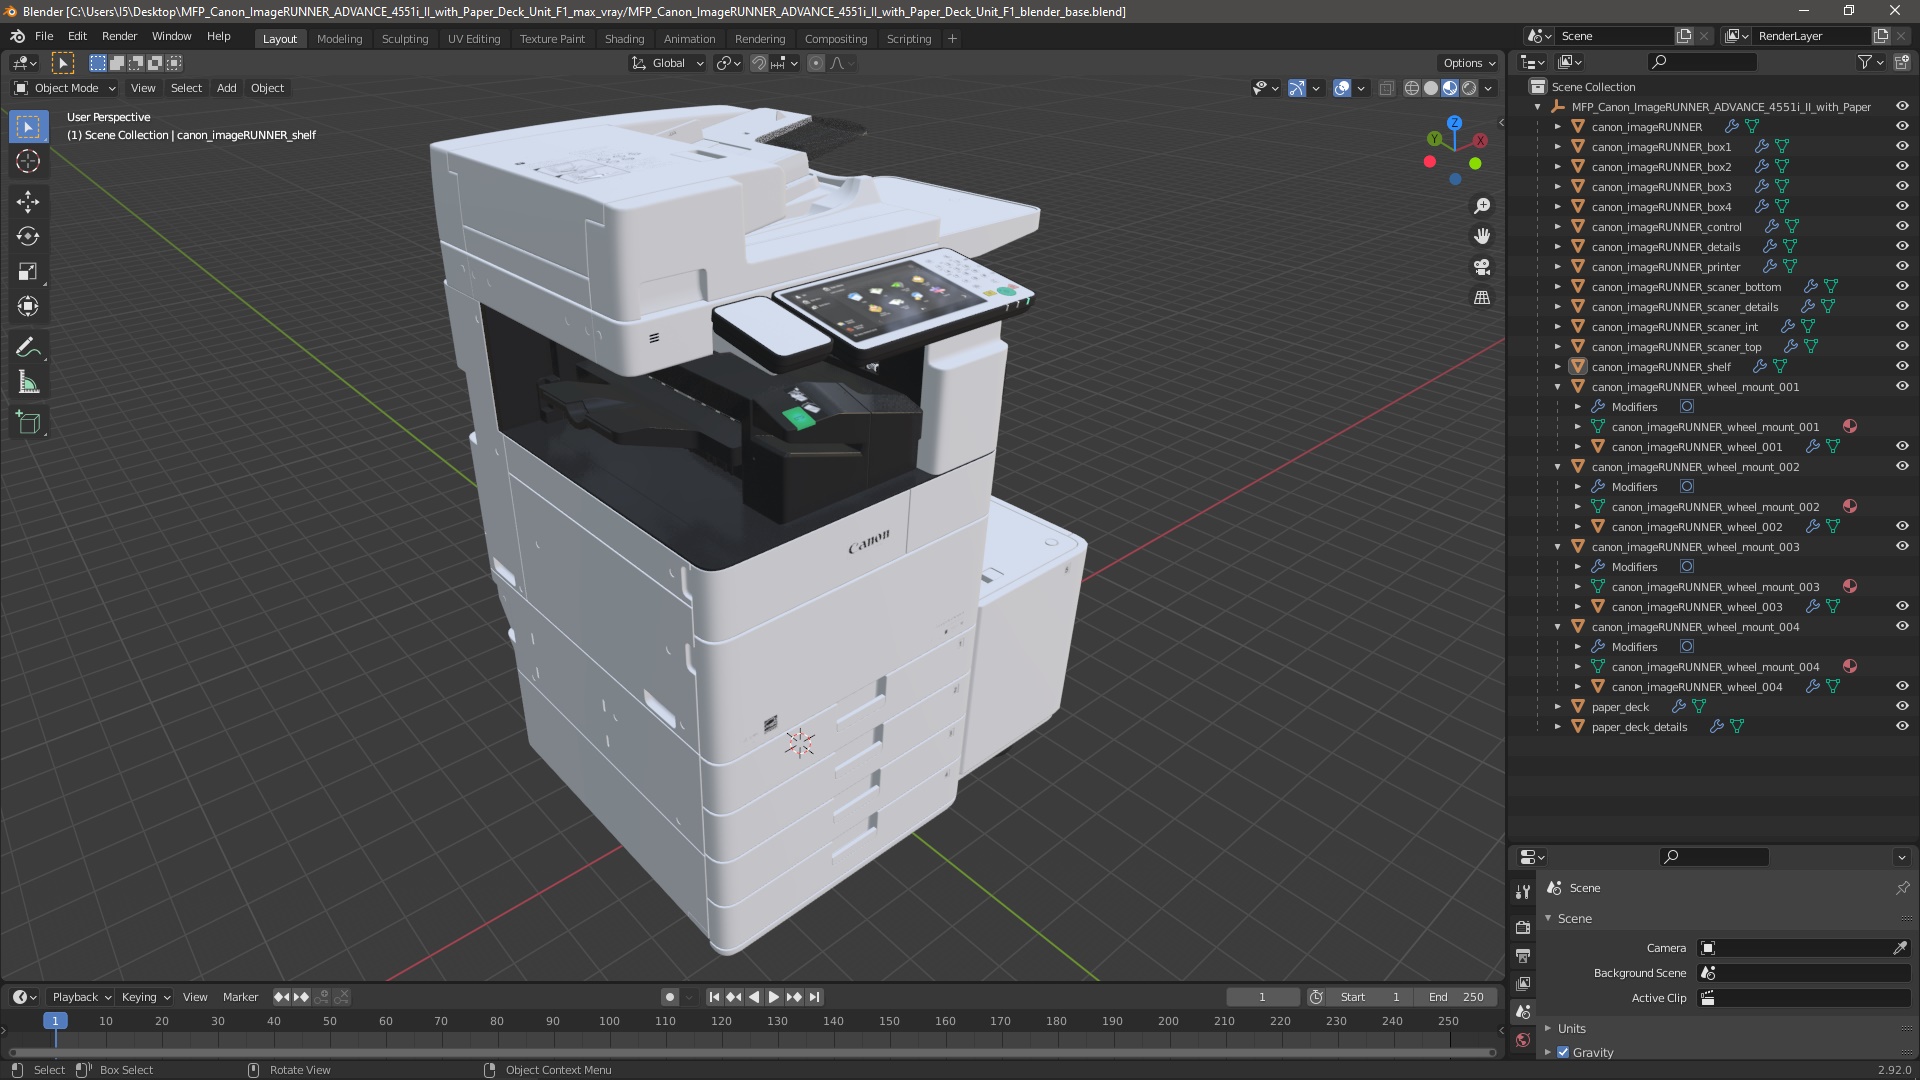1920x1080 pixels.
Task: Hide canon_imageRUNNER_wheel_001 in viewport
Action: tap(1902, 446)
